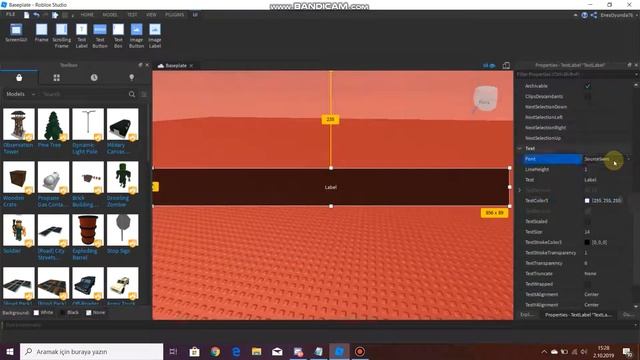Open Toolbox search filter options icon
The height and width of the screenshot is (360, 640).
tap(144, 94)
